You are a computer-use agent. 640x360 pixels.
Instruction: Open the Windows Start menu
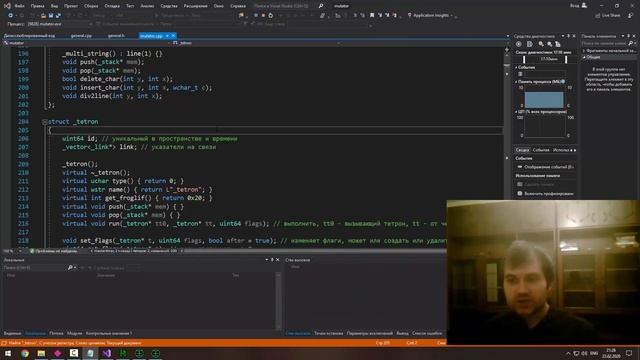[x=8, y=353]
